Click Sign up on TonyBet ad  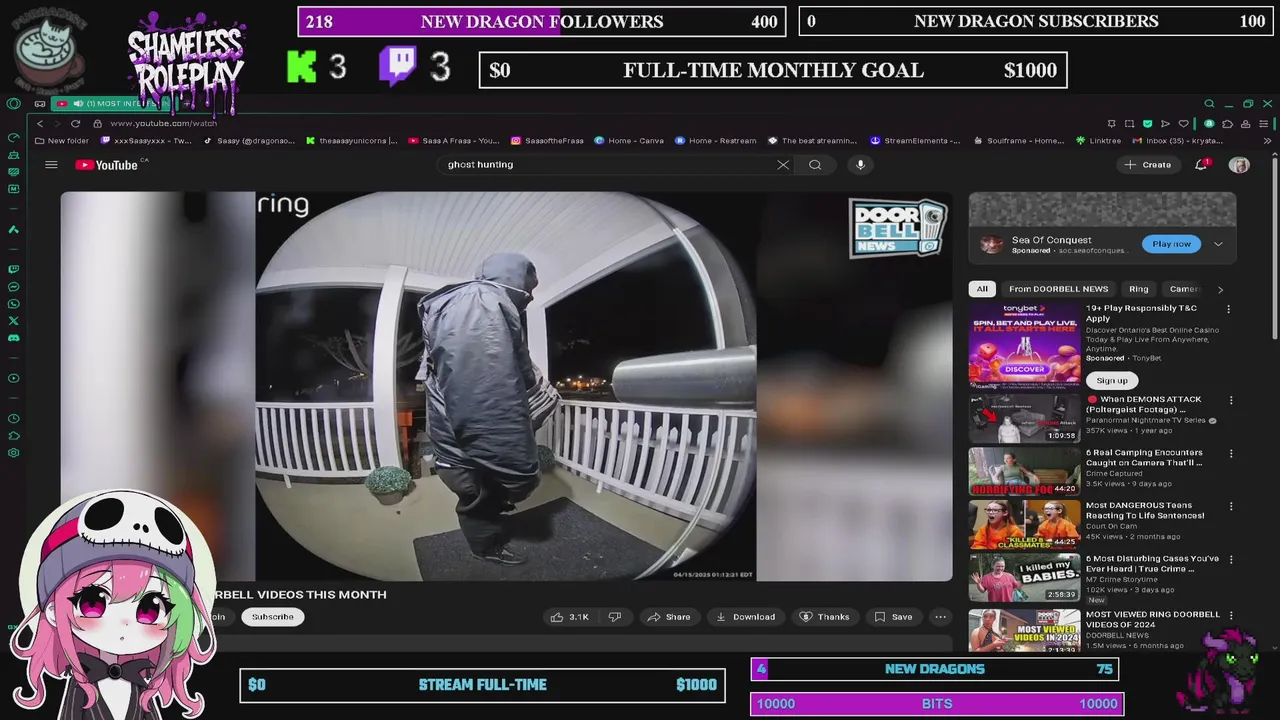(x=1111, y=380)
